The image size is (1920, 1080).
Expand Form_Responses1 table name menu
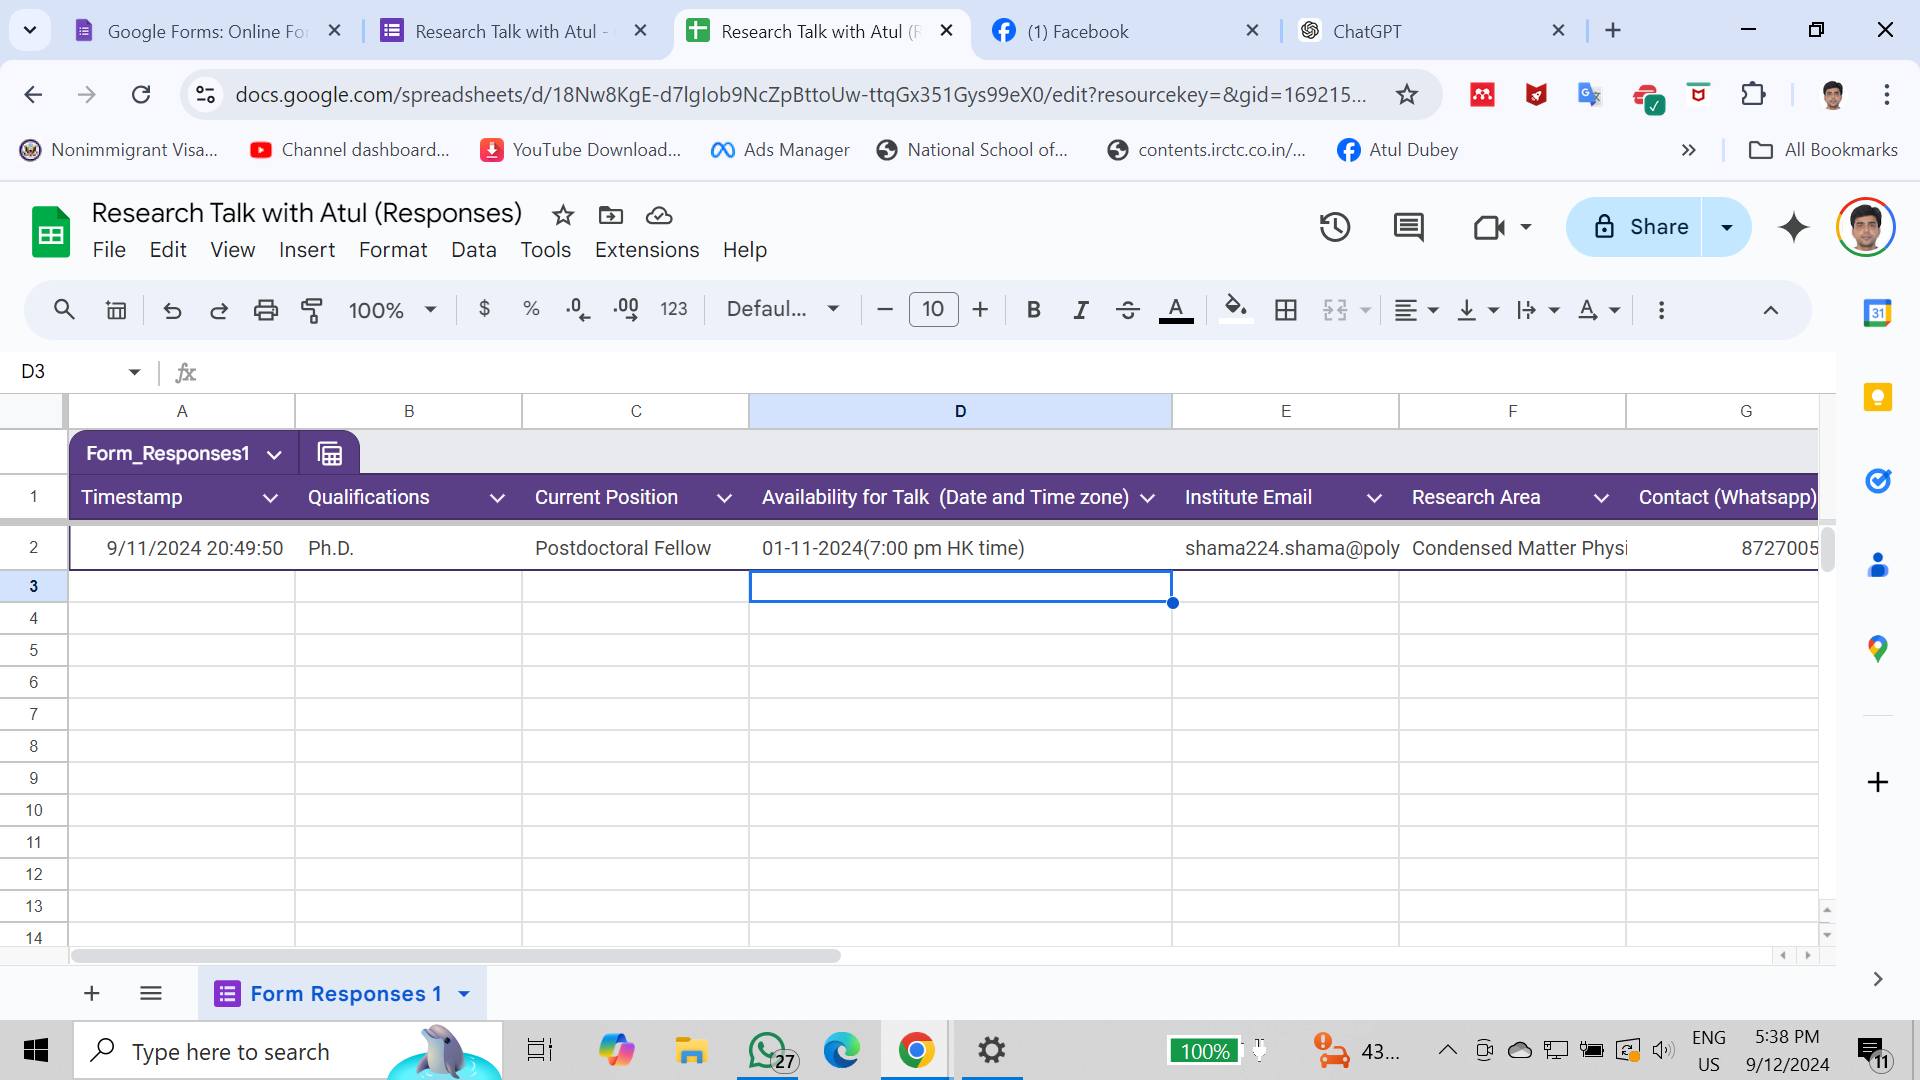tap(274, 455)
